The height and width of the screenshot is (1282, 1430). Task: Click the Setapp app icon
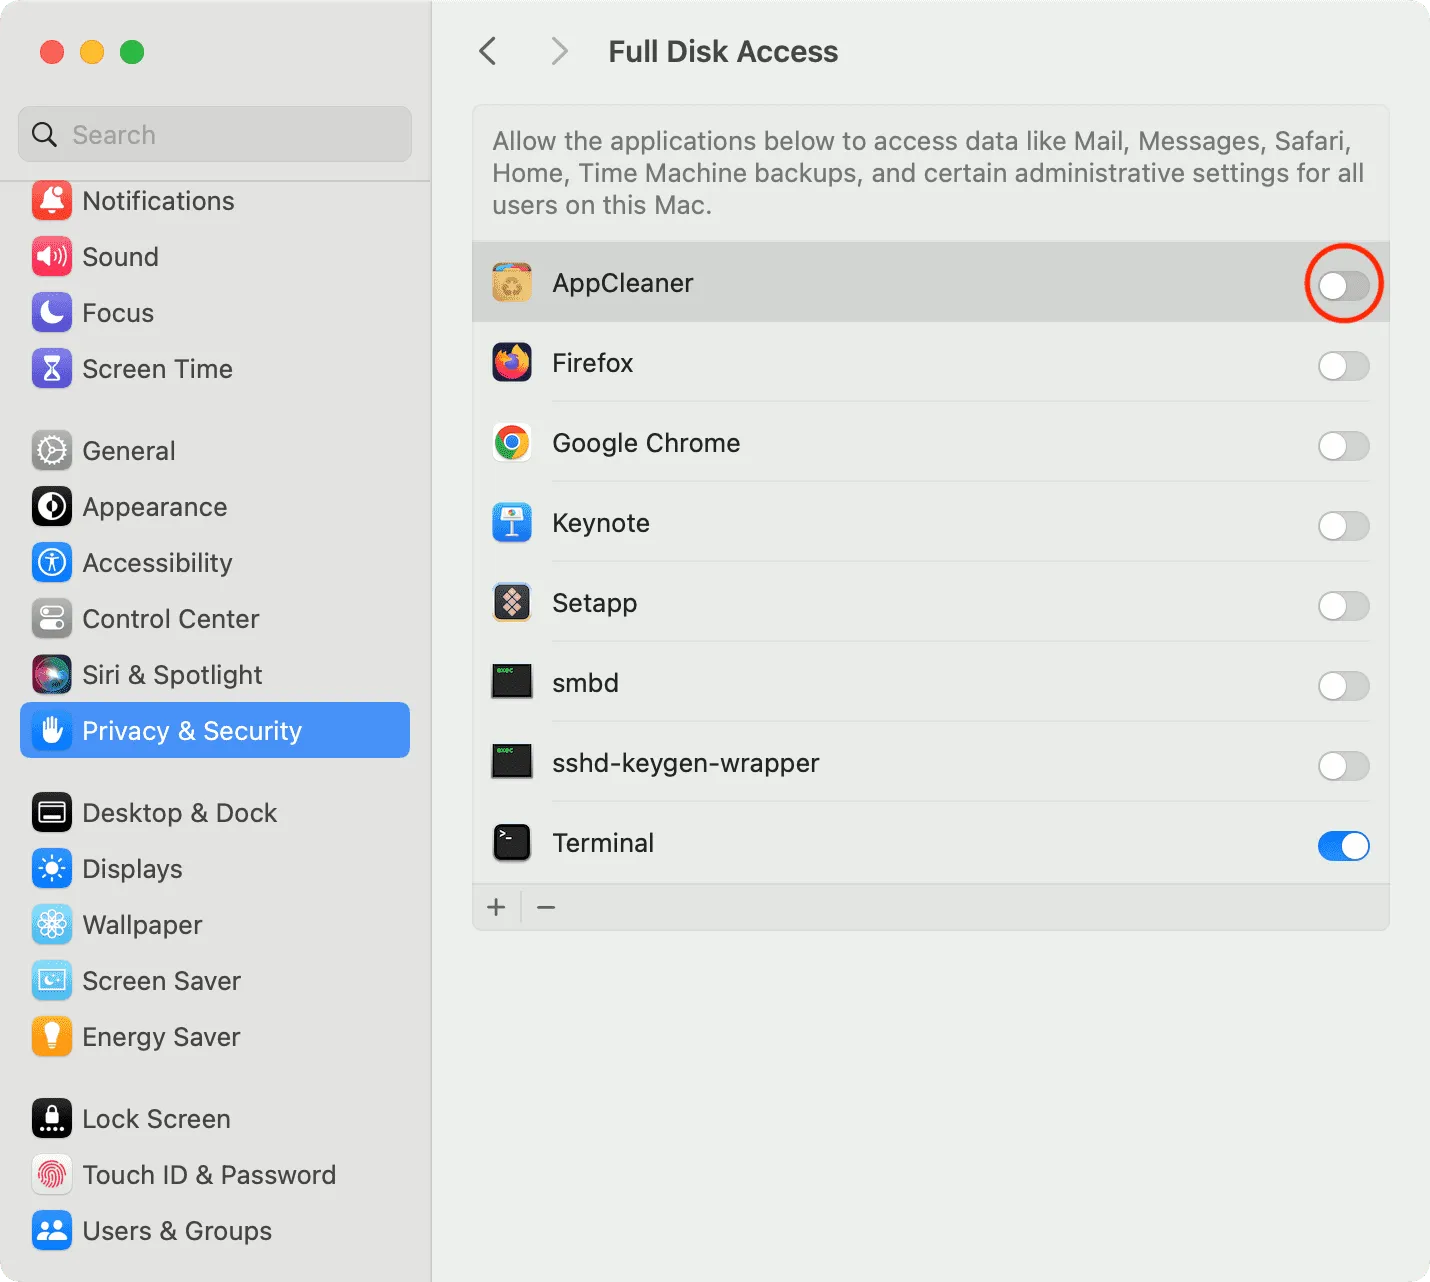[512, 603]
